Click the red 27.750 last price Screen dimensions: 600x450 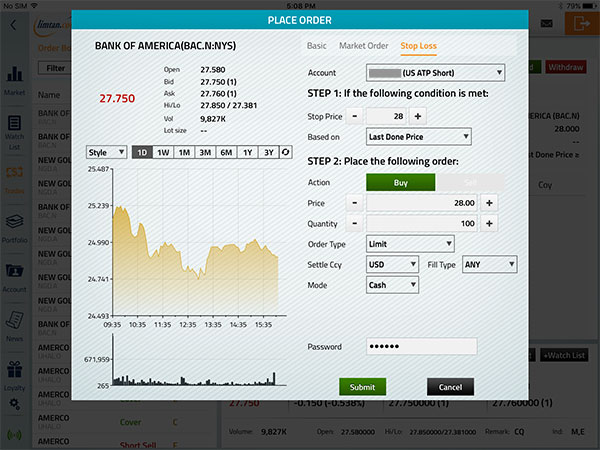(x=117, y=98)
